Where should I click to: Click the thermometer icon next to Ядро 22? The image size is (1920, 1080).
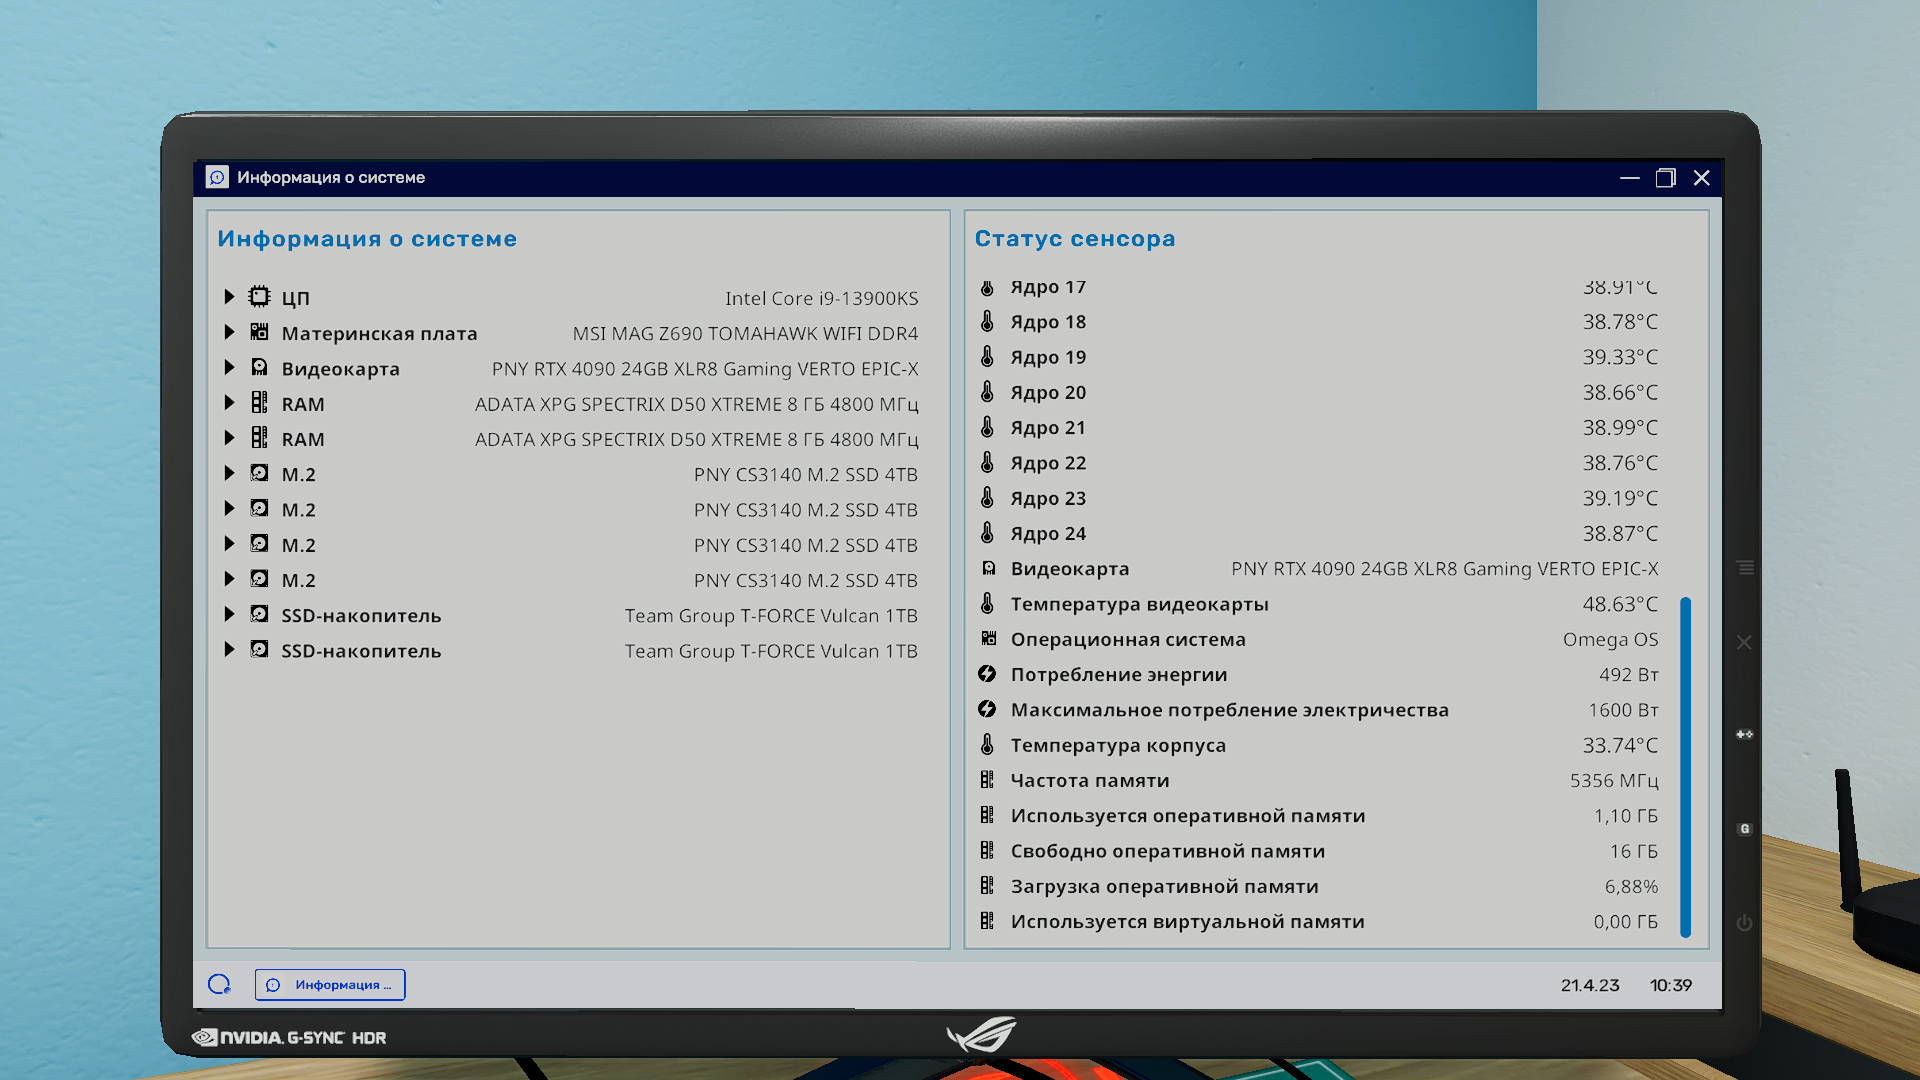(987, 462)
